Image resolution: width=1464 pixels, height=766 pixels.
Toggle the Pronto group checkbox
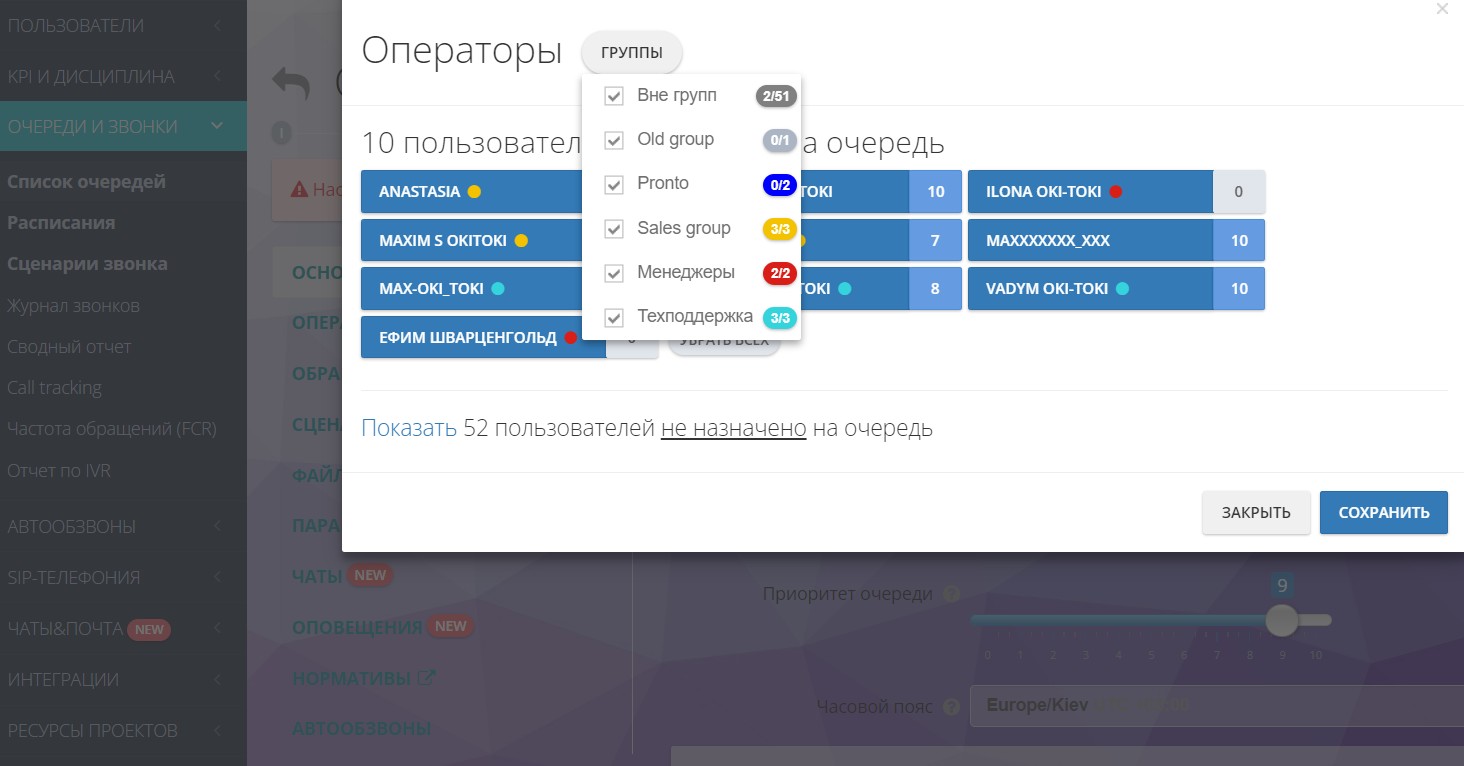[614, 185]
